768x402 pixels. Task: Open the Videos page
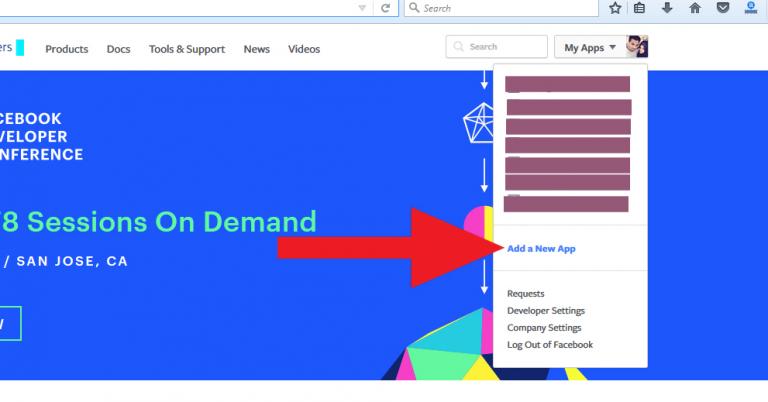304,49
